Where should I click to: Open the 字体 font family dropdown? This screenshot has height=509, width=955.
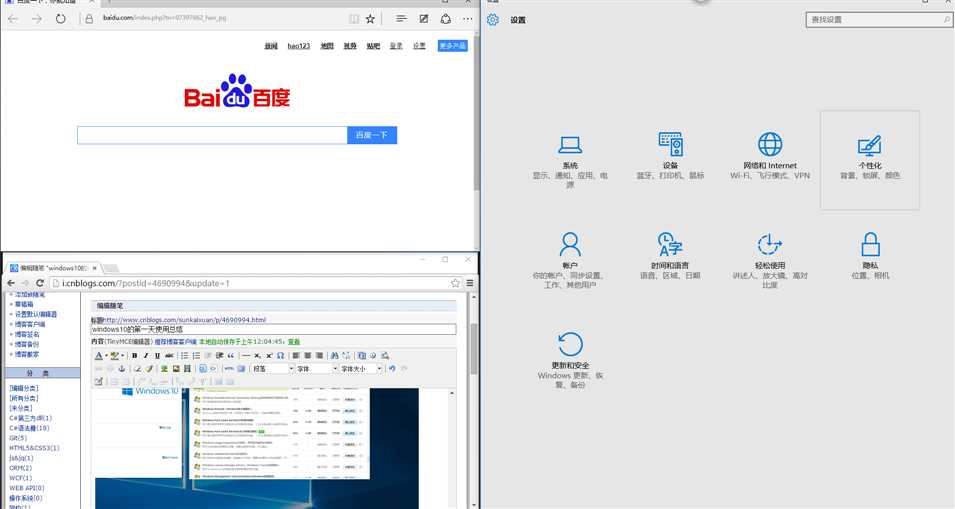coord(317,368)
